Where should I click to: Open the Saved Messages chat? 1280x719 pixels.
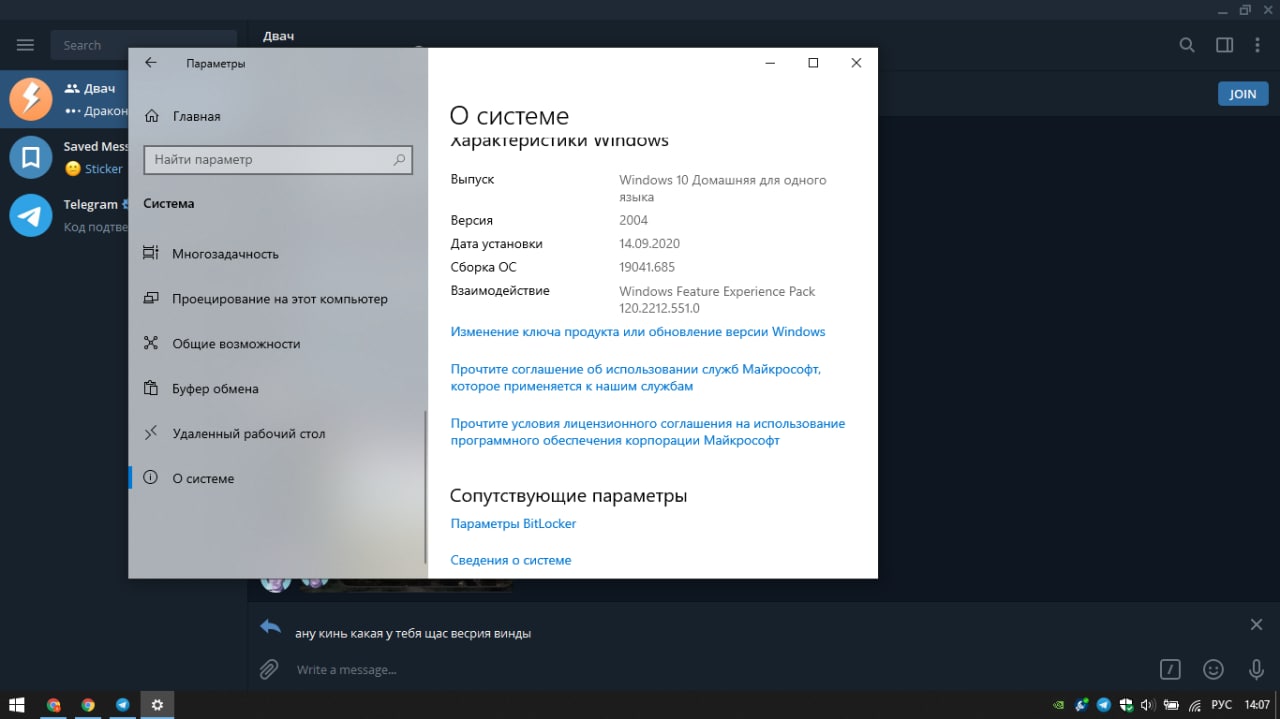(64, 157)
